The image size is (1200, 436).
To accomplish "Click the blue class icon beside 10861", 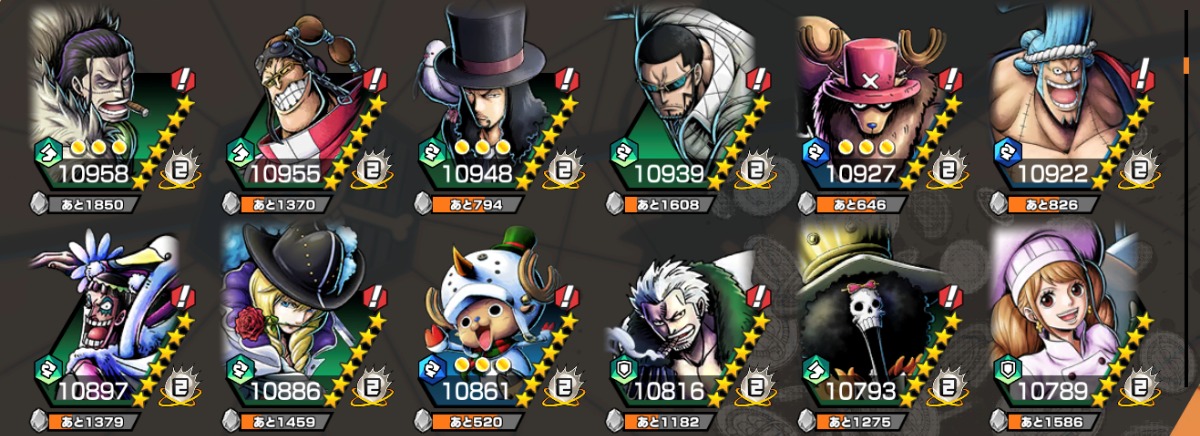I will pos(433,366).
